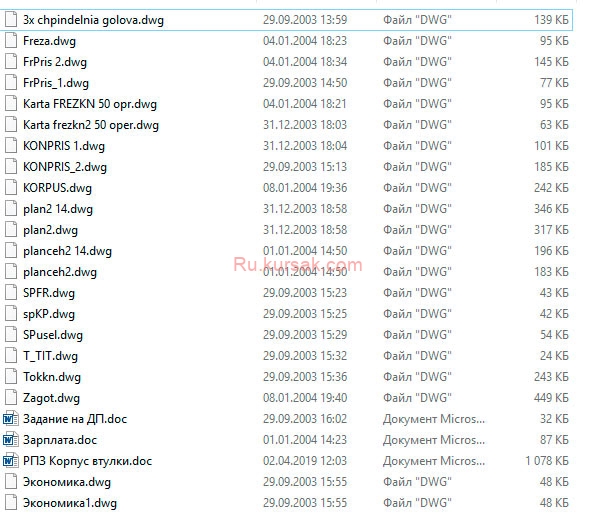Click file icon of 3x chpindelnia golova.dwg

click(11, 19)
